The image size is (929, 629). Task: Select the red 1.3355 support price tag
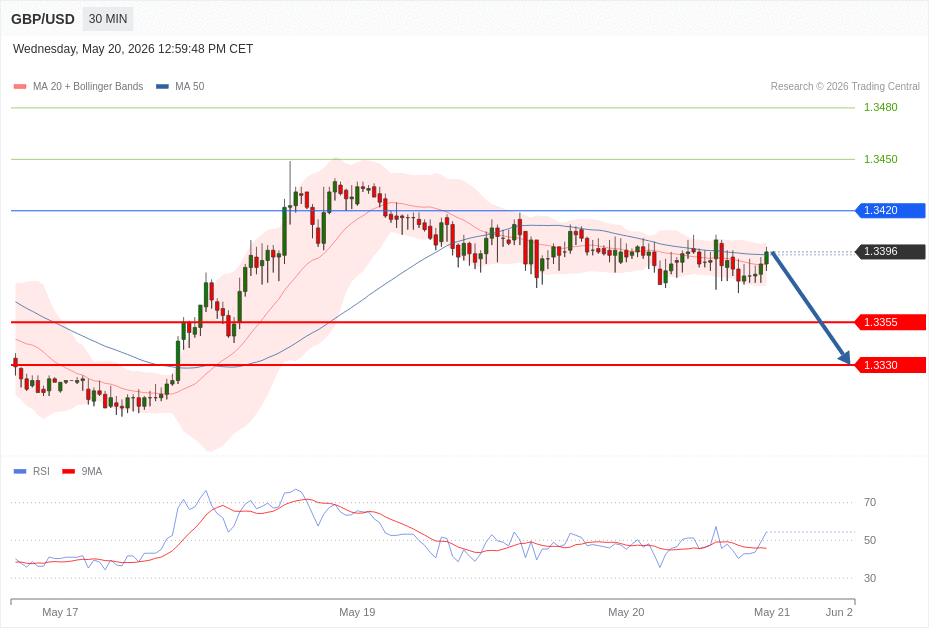click(x=890, y=322)
